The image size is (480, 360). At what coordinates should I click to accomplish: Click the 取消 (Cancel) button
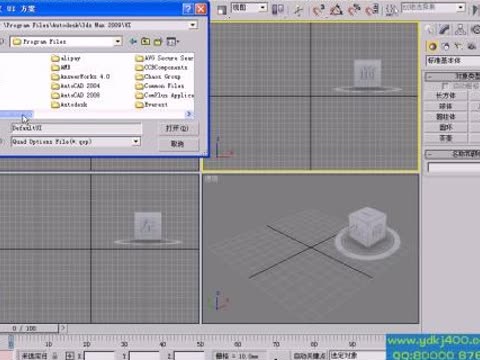point(178,144)
